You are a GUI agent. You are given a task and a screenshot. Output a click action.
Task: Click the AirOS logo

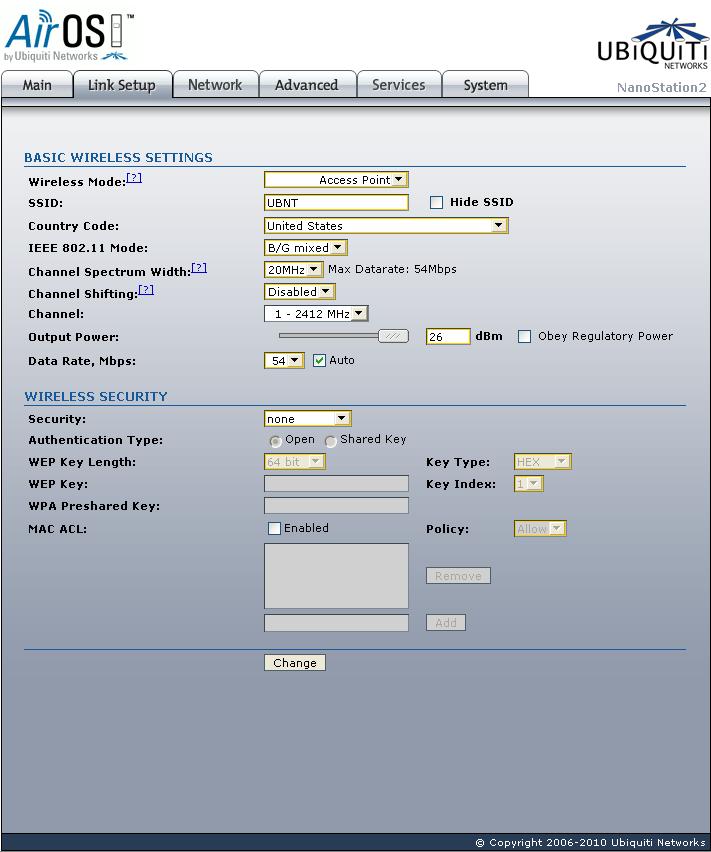click(x=69, y=36)
